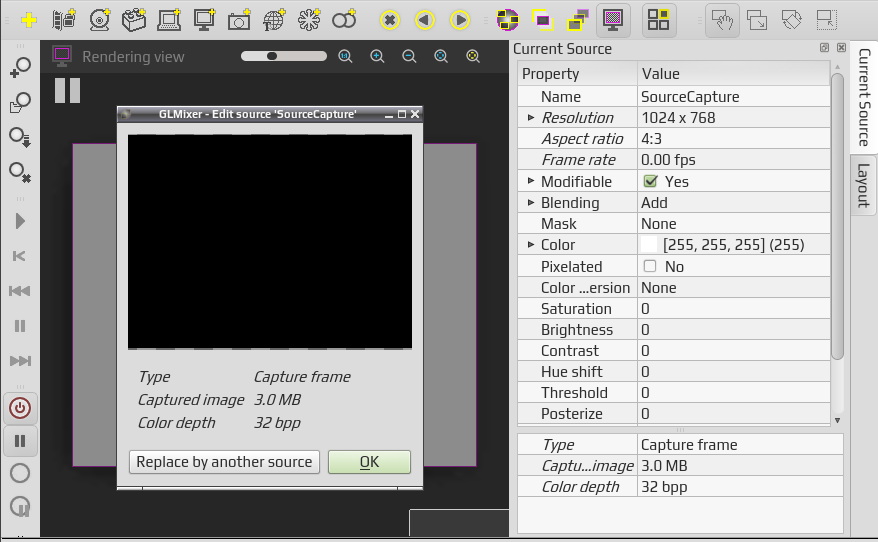Toggle the Pixelated 'No' checkbox
The width and height of the screenshot is (878, 542).
coord(650,266)
